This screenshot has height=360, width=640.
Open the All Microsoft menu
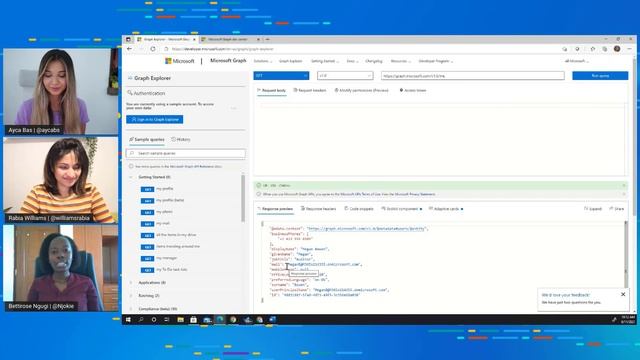[x=576, y=61]
